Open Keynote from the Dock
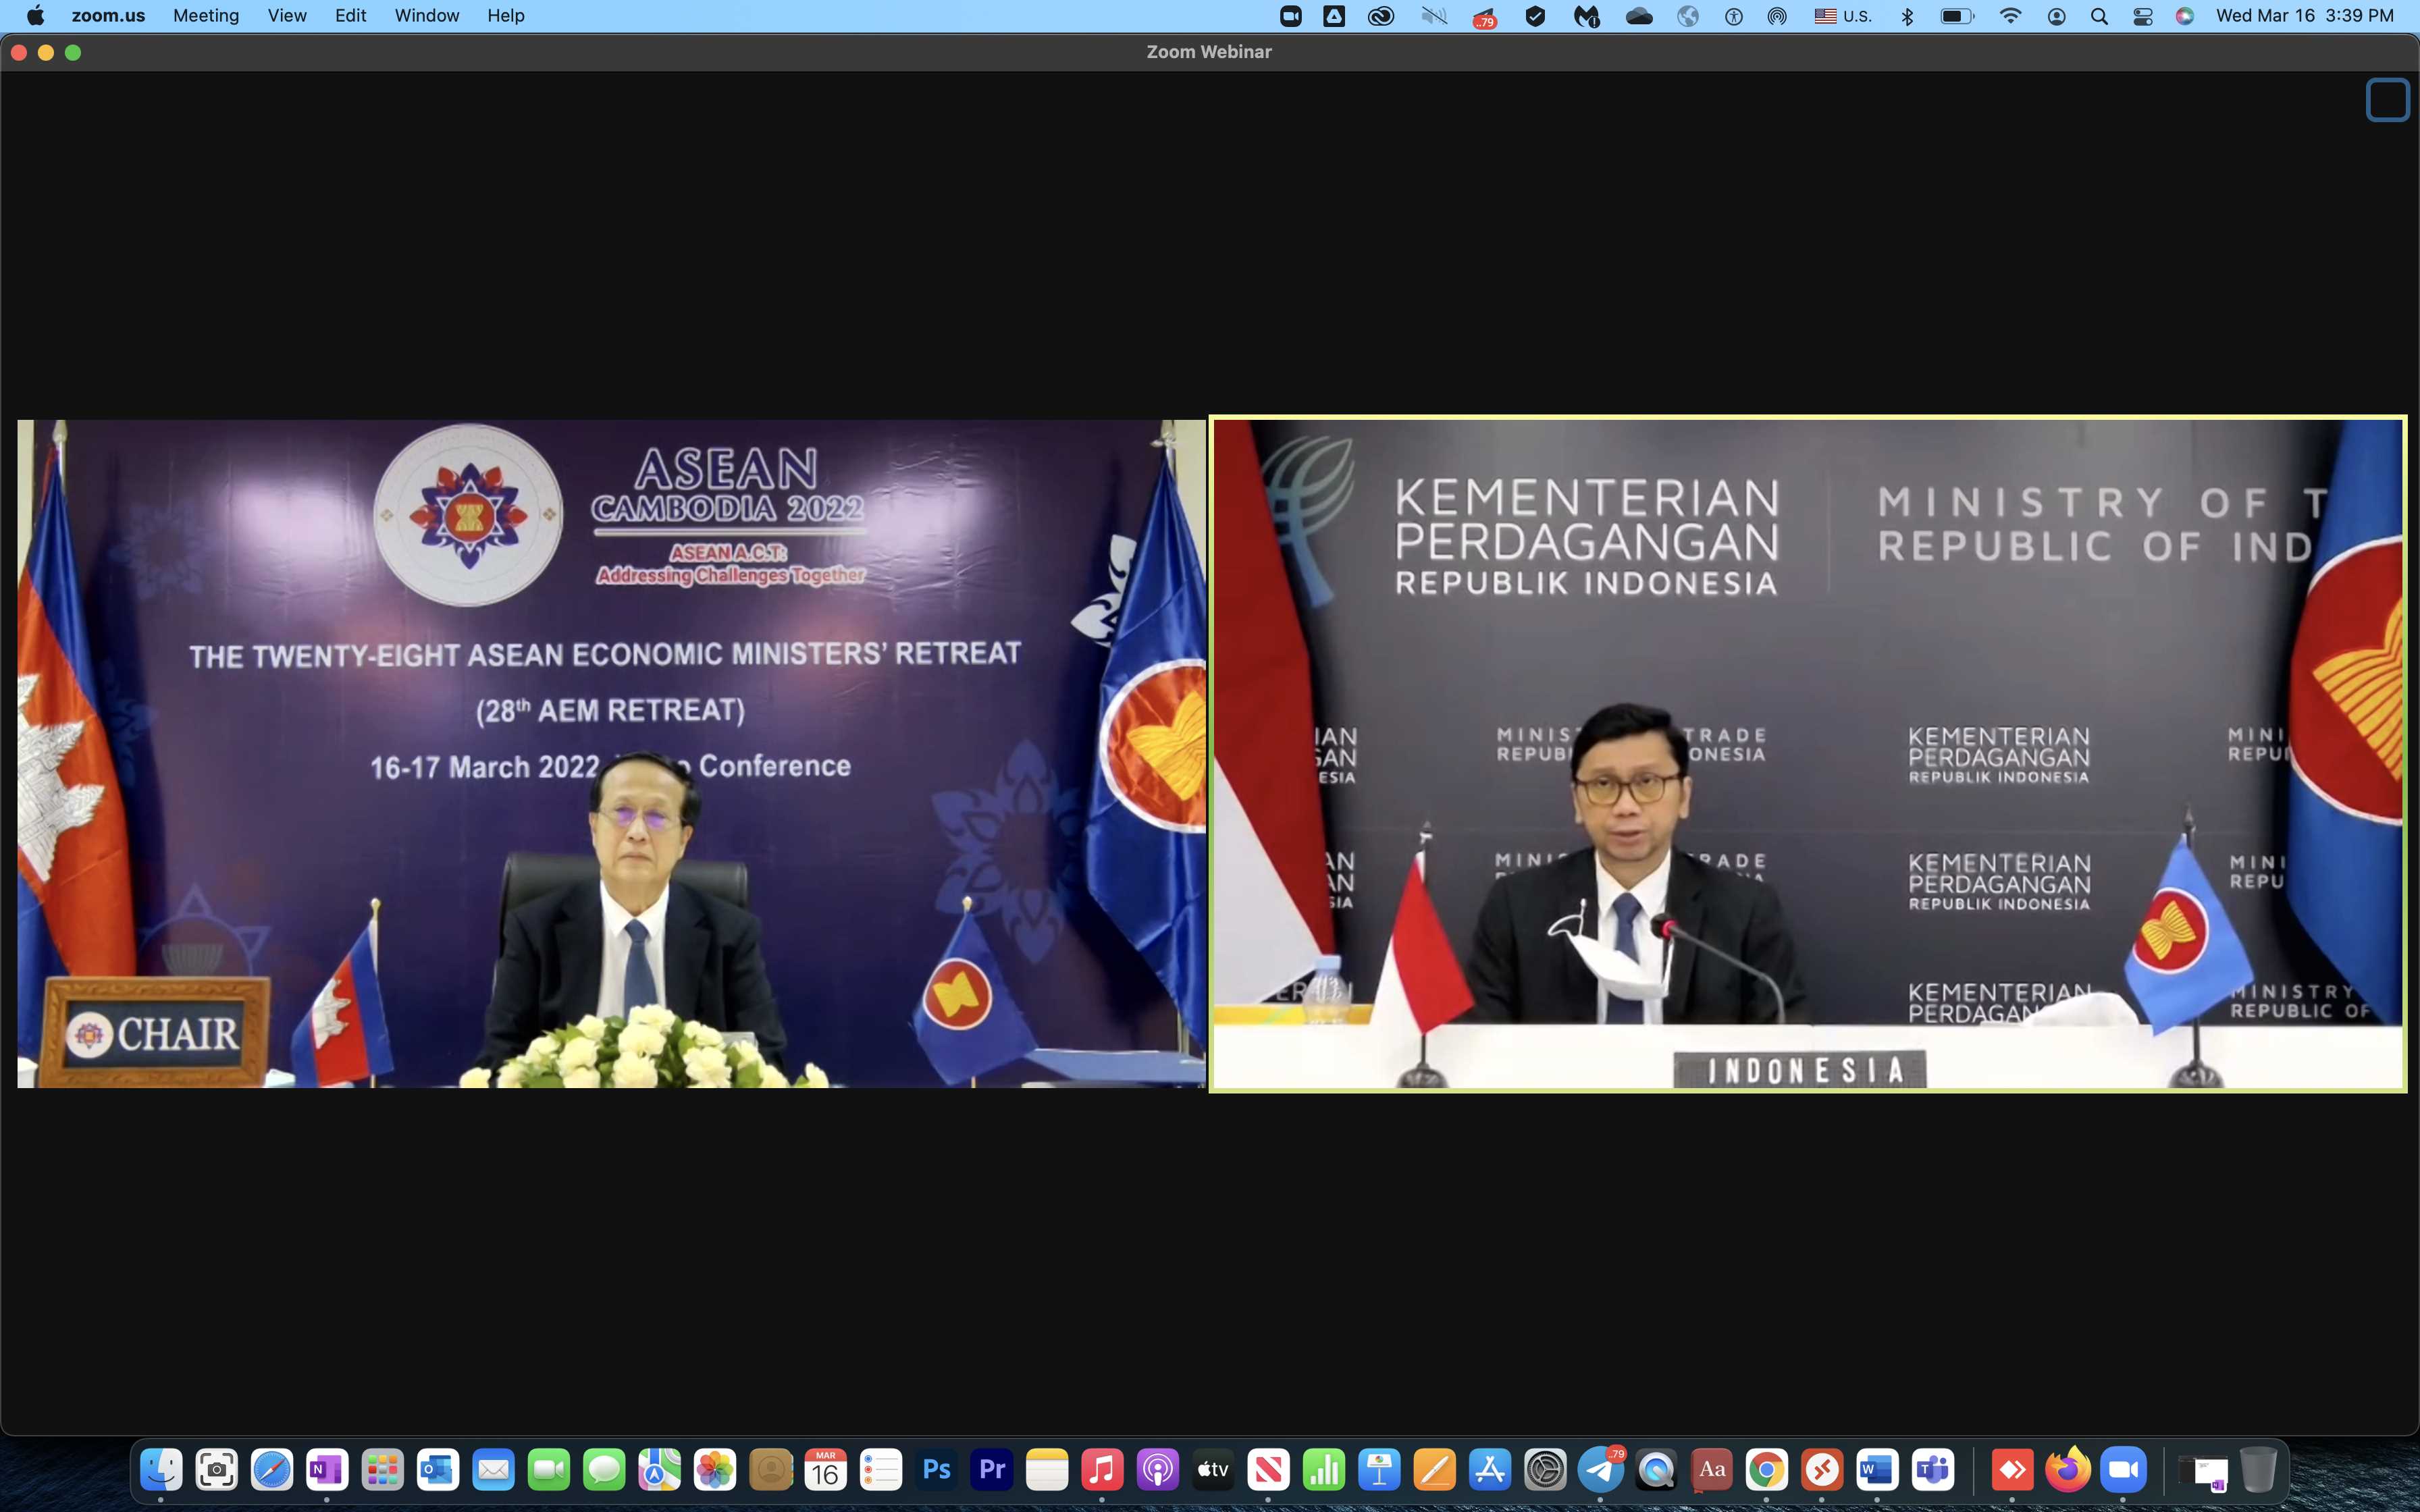The image size is (2420, 1512). point(1379,1469)
